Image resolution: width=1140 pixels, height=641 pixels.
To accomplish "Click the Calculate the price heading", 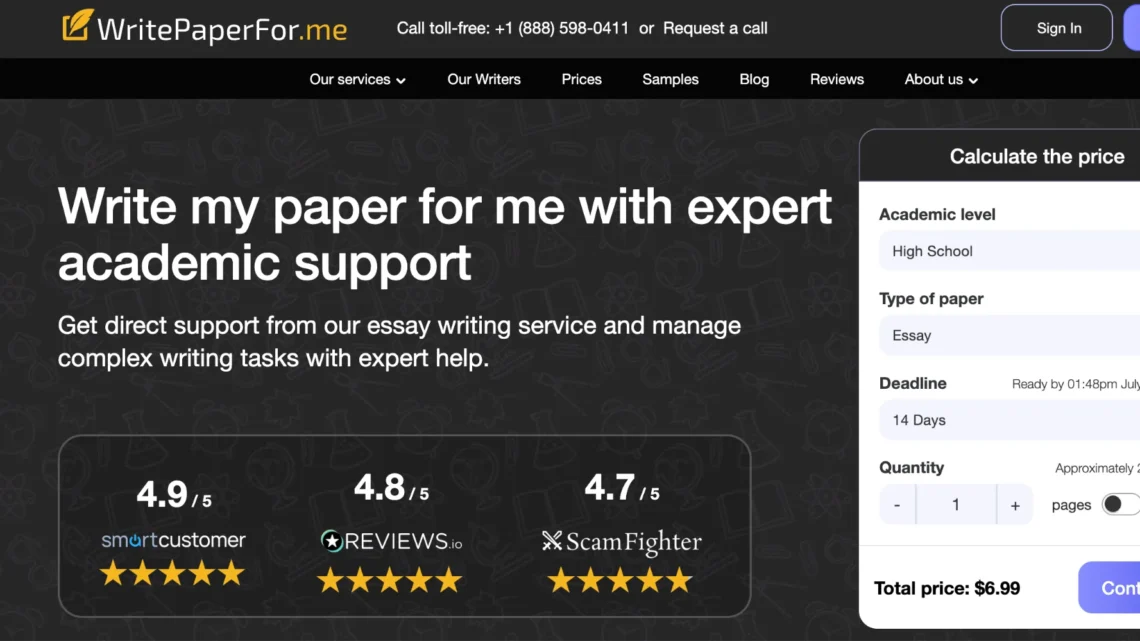I will (x=1037, y=156).
